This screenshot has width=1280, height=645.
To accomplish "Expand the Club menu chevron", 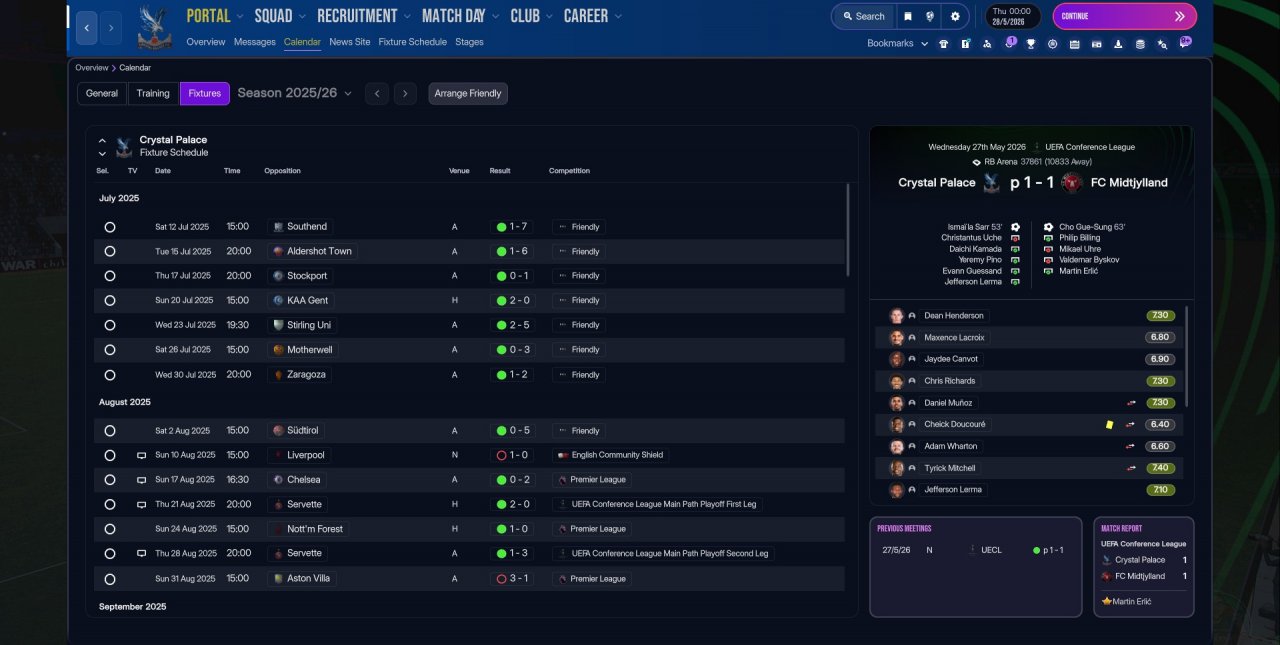I will click(x=549, y=16).
